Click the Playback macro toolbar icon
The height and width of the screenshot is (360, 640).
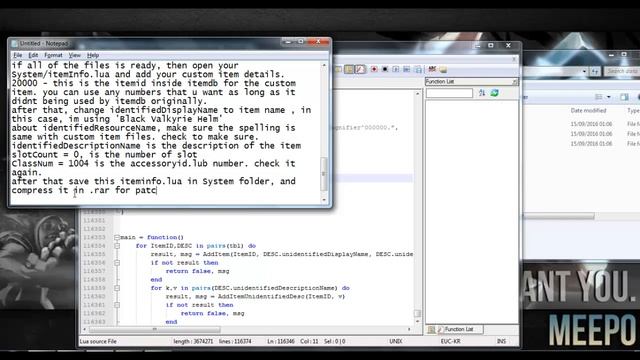pos(396,69)
